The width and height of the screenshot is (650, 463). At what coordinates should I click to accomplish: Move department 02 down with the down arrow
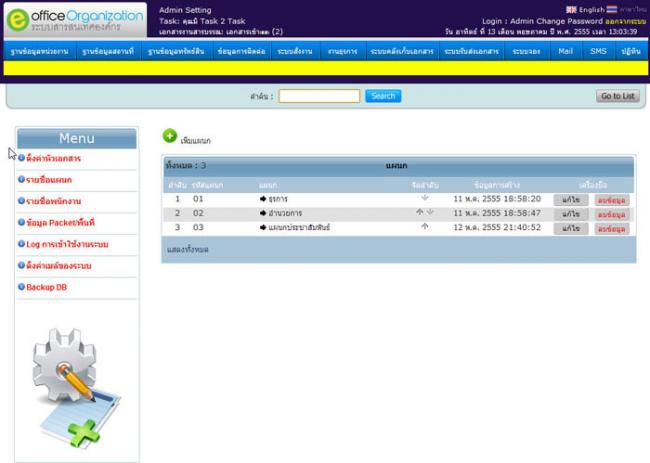[430, 212]
